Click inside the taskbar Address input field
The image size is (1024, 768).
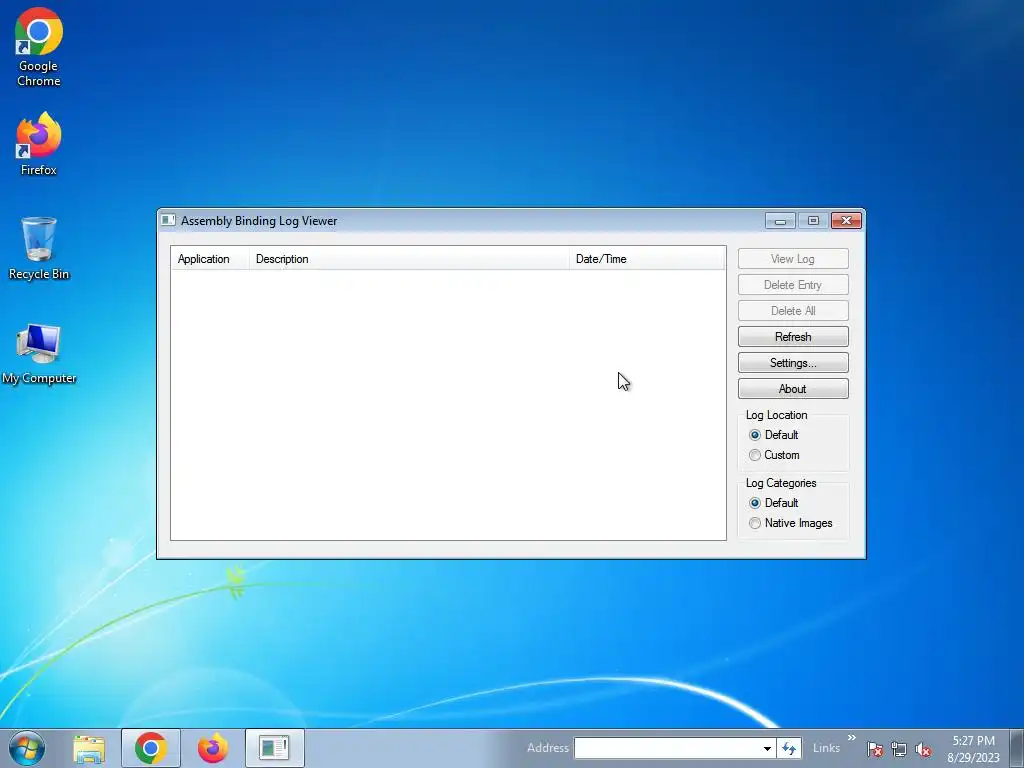[667, 748]
